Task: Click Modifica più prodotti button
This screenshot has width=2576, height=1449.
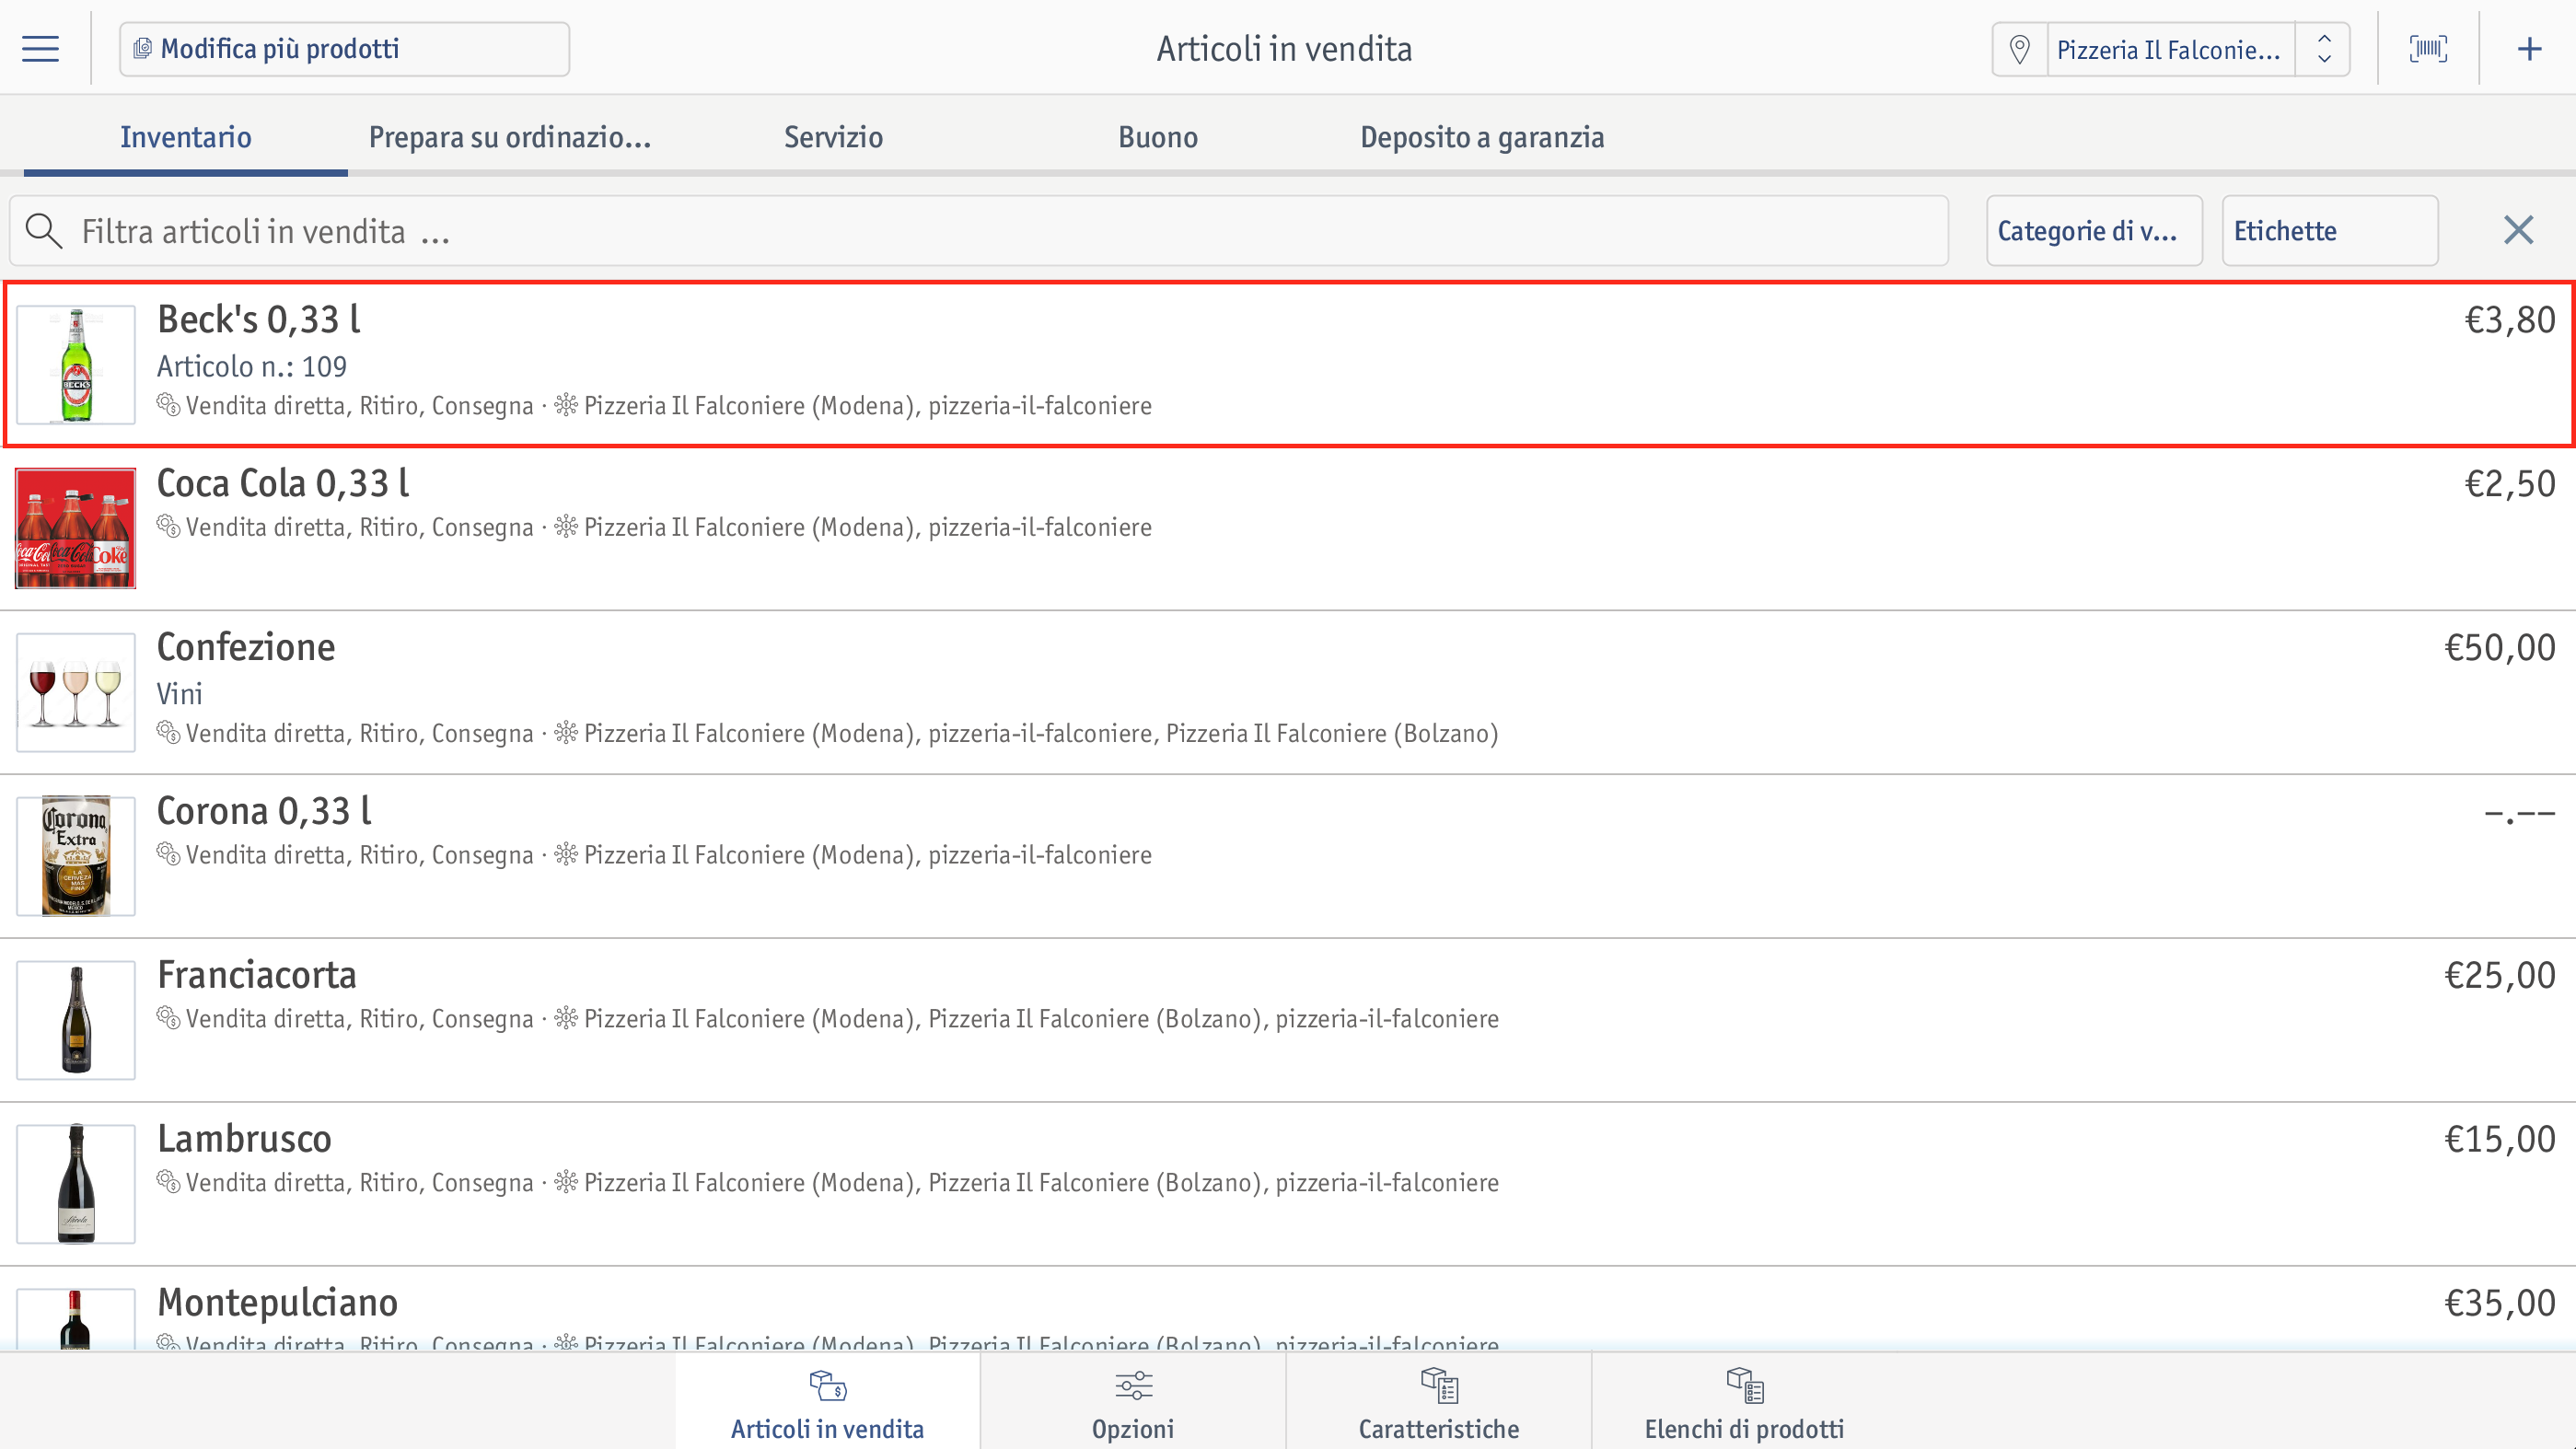Action: 344,49
